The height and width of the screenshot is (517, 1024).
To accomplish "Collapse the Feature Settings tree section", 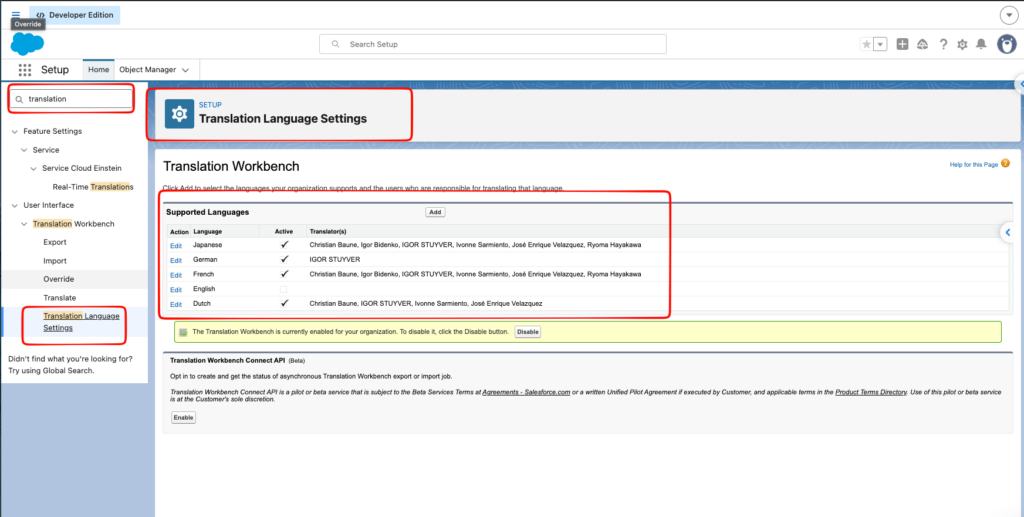I will point(14,131).
